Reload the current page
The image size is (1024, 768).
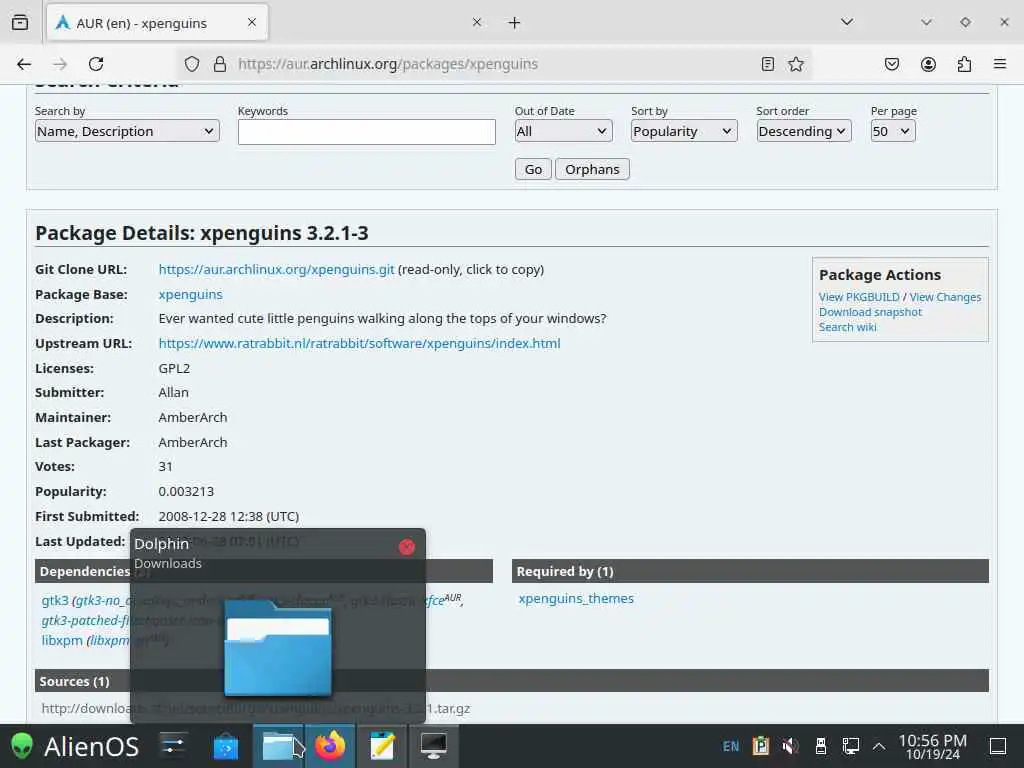point(96,64)
